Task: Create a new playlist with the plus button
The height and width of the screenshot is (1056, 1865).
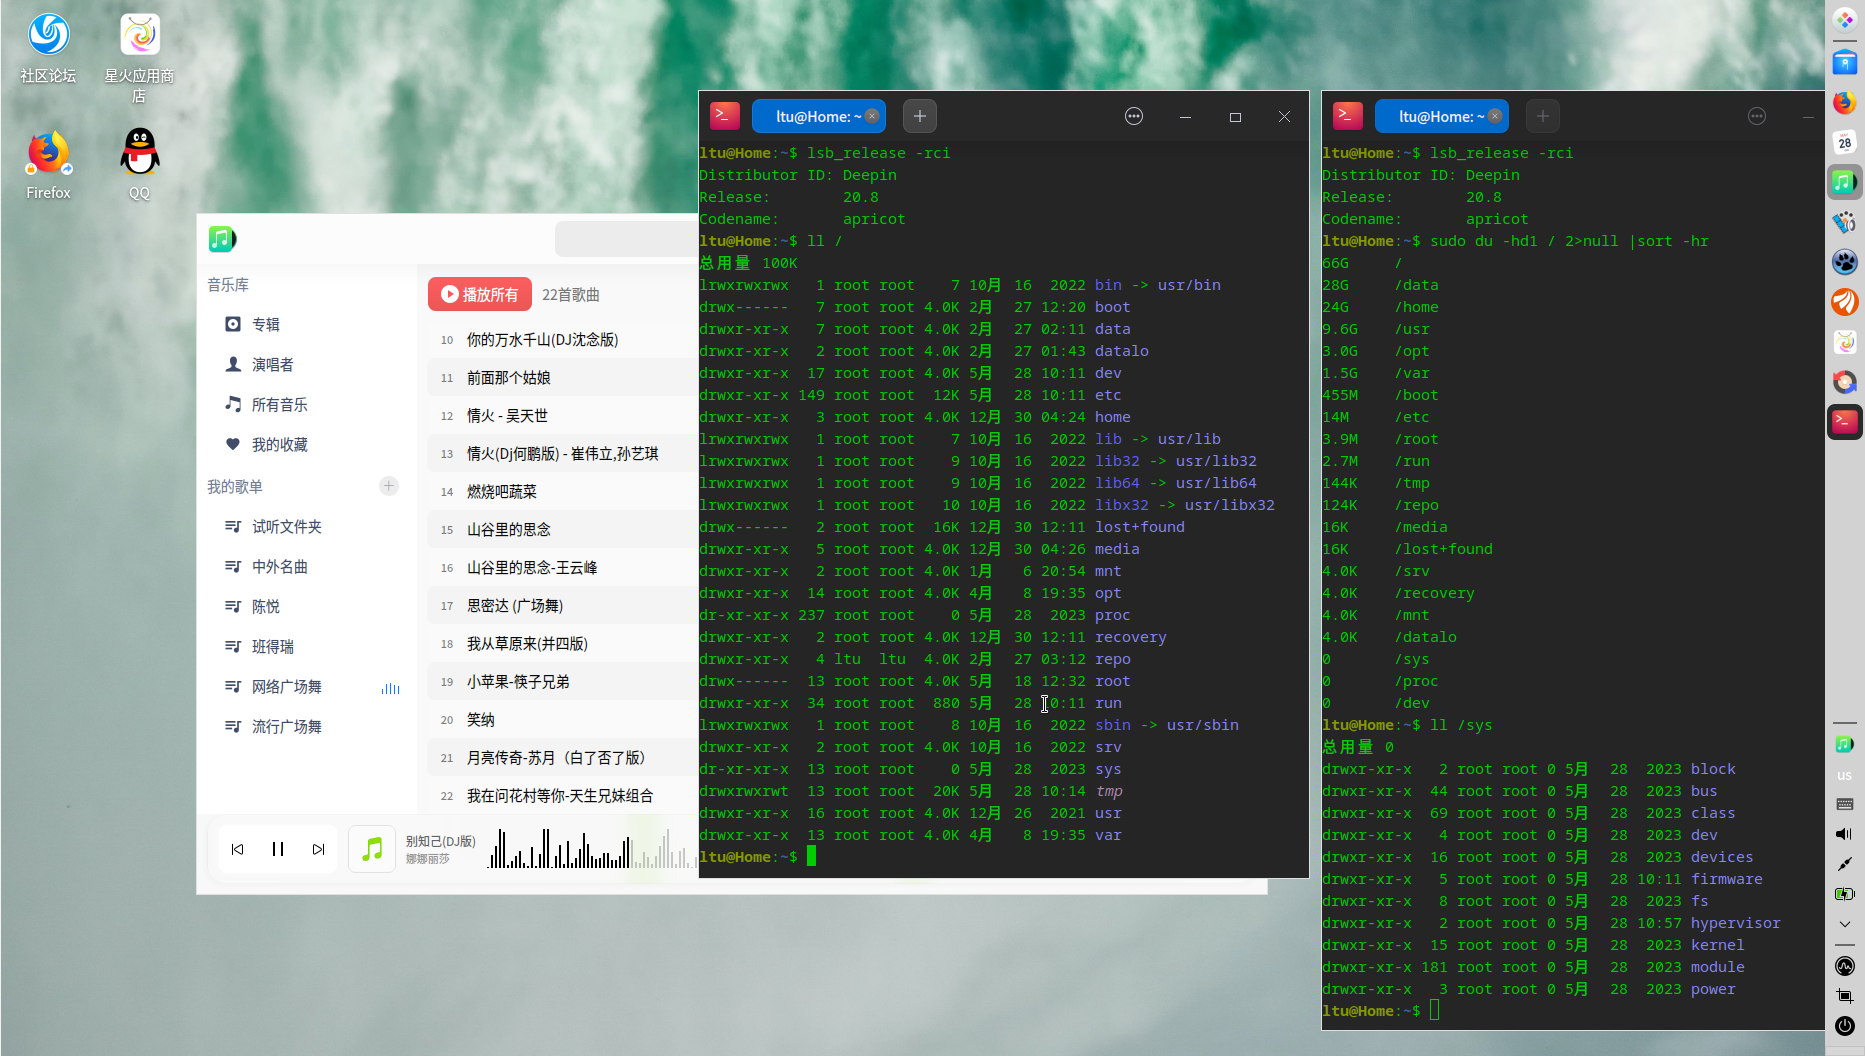Action: tap(388, 486)
